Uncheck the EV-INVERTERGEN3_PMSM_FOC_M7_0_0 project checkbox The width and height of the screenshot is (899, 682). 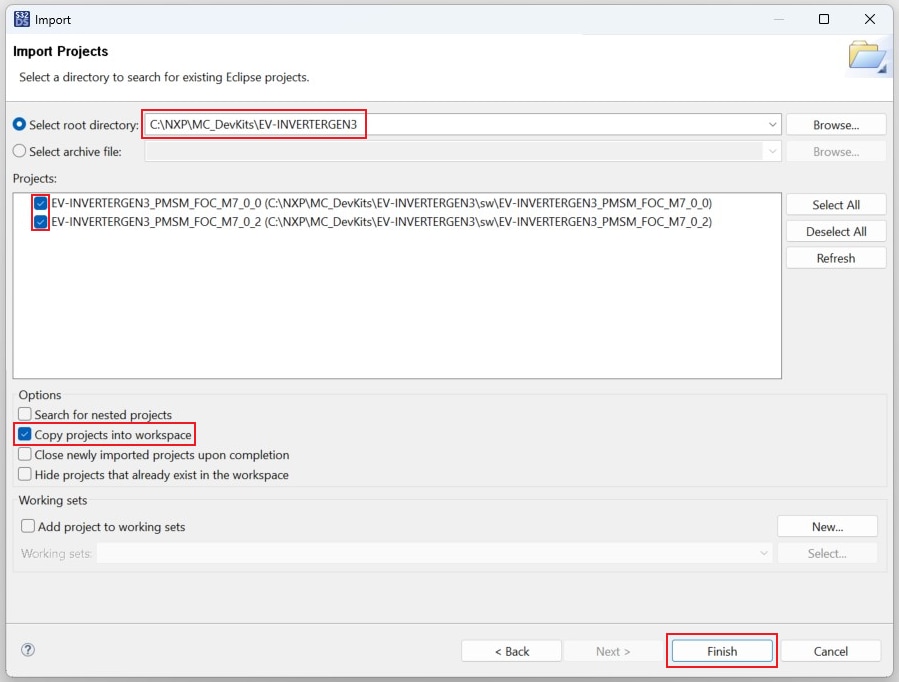(x=41, y=203)
